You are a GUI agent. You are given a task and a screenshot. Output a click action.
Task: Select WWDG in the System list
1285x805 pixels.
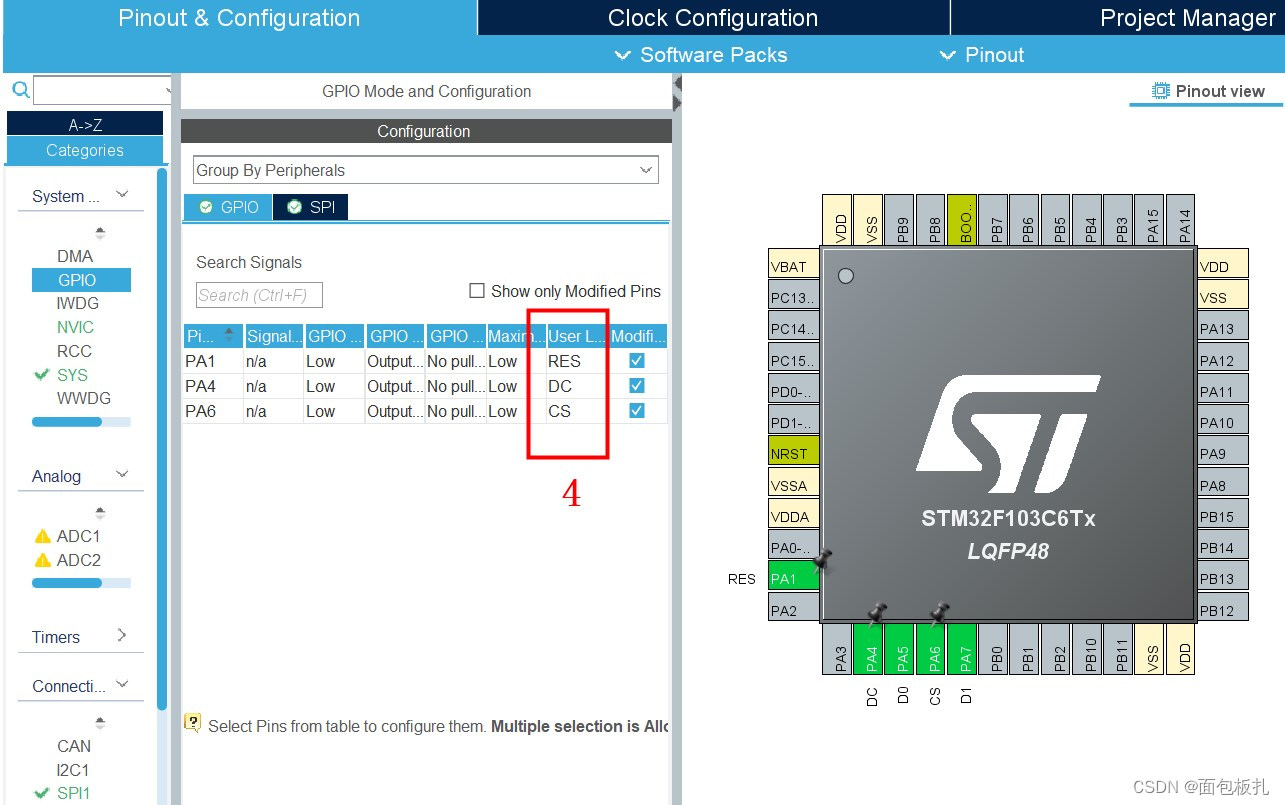tap(83, 398)
